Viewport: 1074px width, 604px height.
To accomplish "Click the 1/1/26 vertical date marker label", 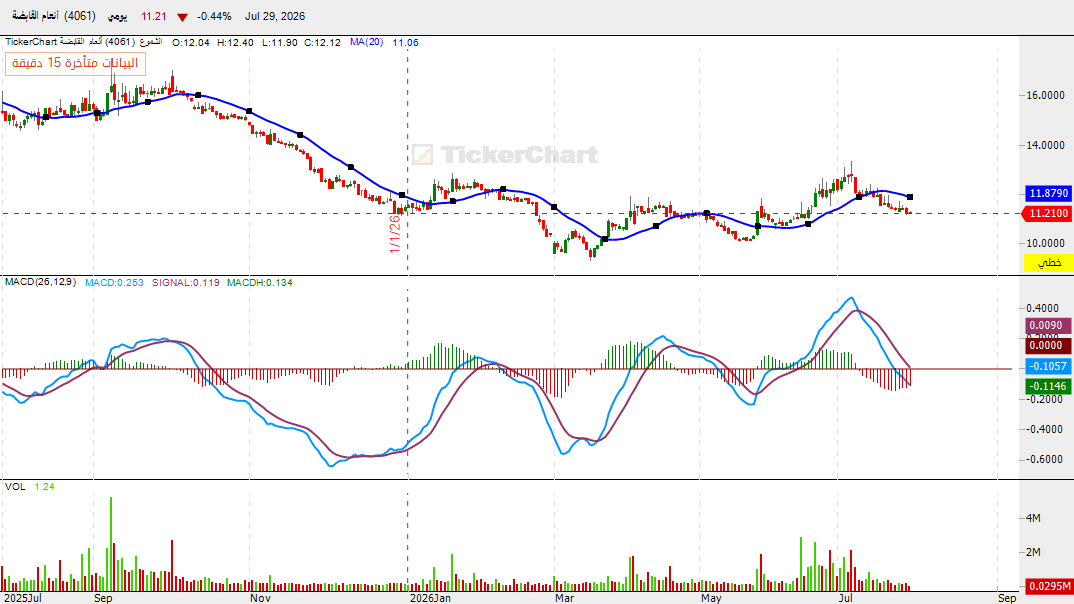I will coord(395,233).
